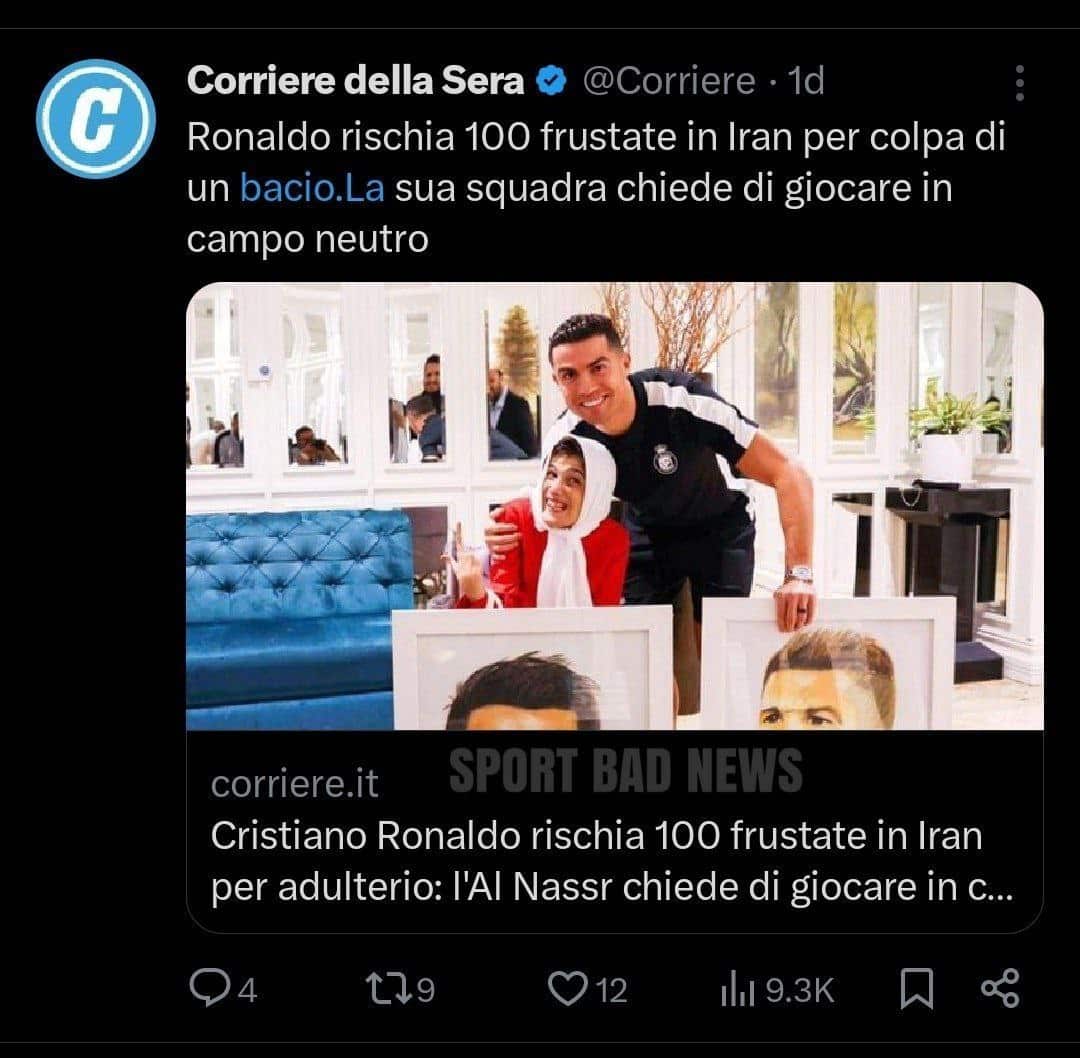
Task: Click the repost count "9"
Action: (x=426, y=990)
